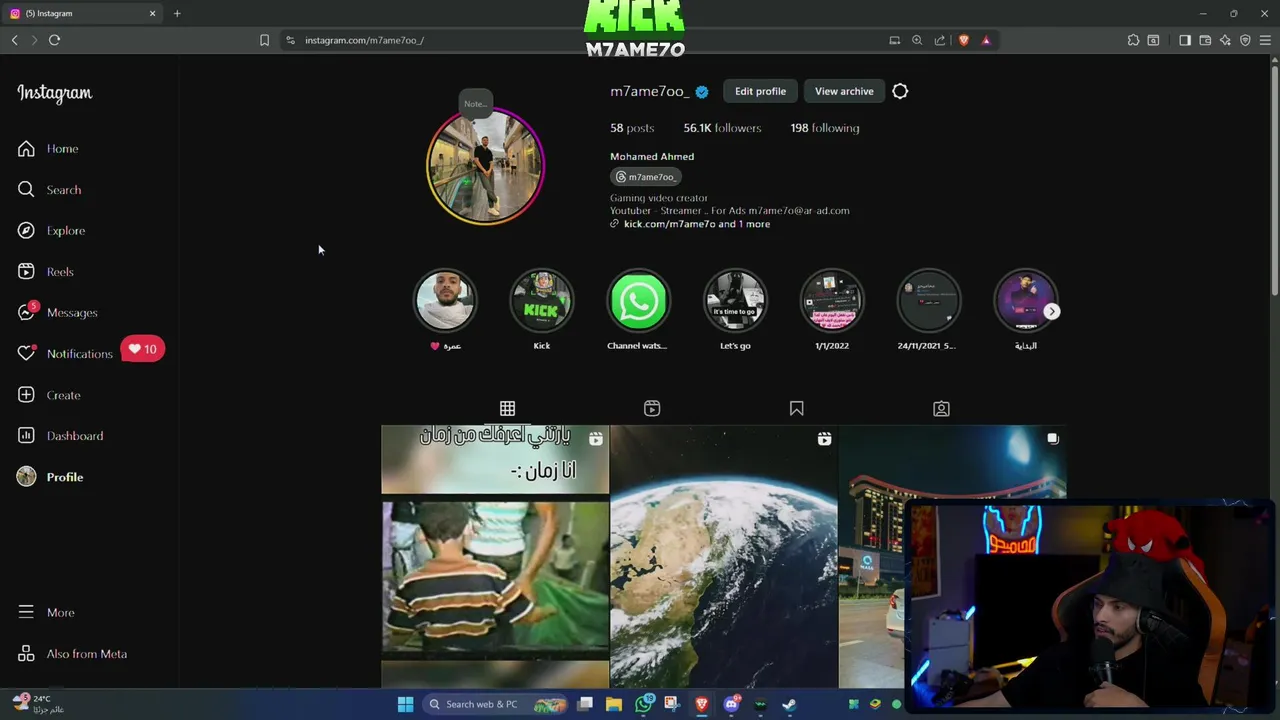Open the عمرة highlight
This screenshot has height=720, width=1280.
click(445, 301)
